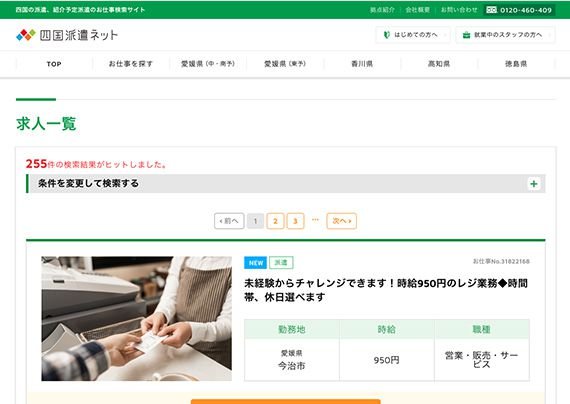Click the briefcase icon in 就業中のスタッフの方へ

(466, 35)
